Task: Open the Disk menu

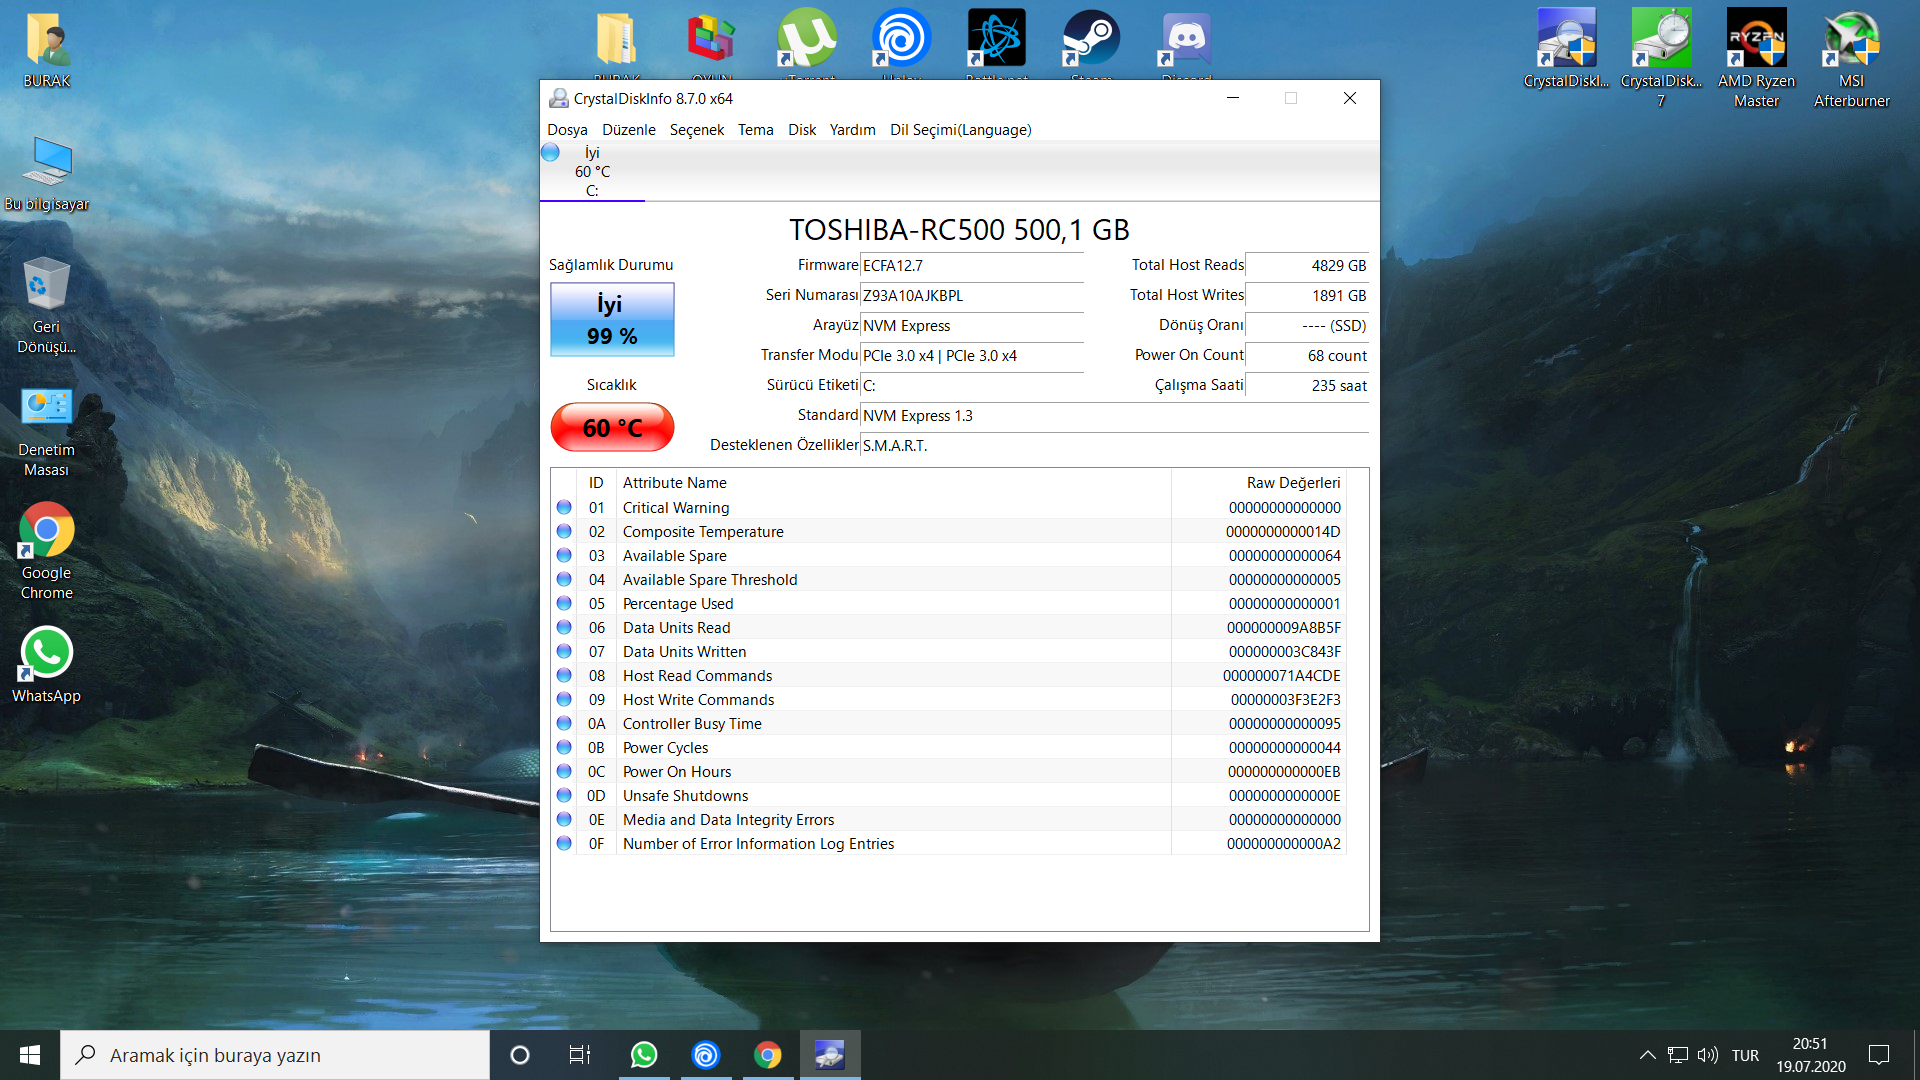Action: coord(801,130)
